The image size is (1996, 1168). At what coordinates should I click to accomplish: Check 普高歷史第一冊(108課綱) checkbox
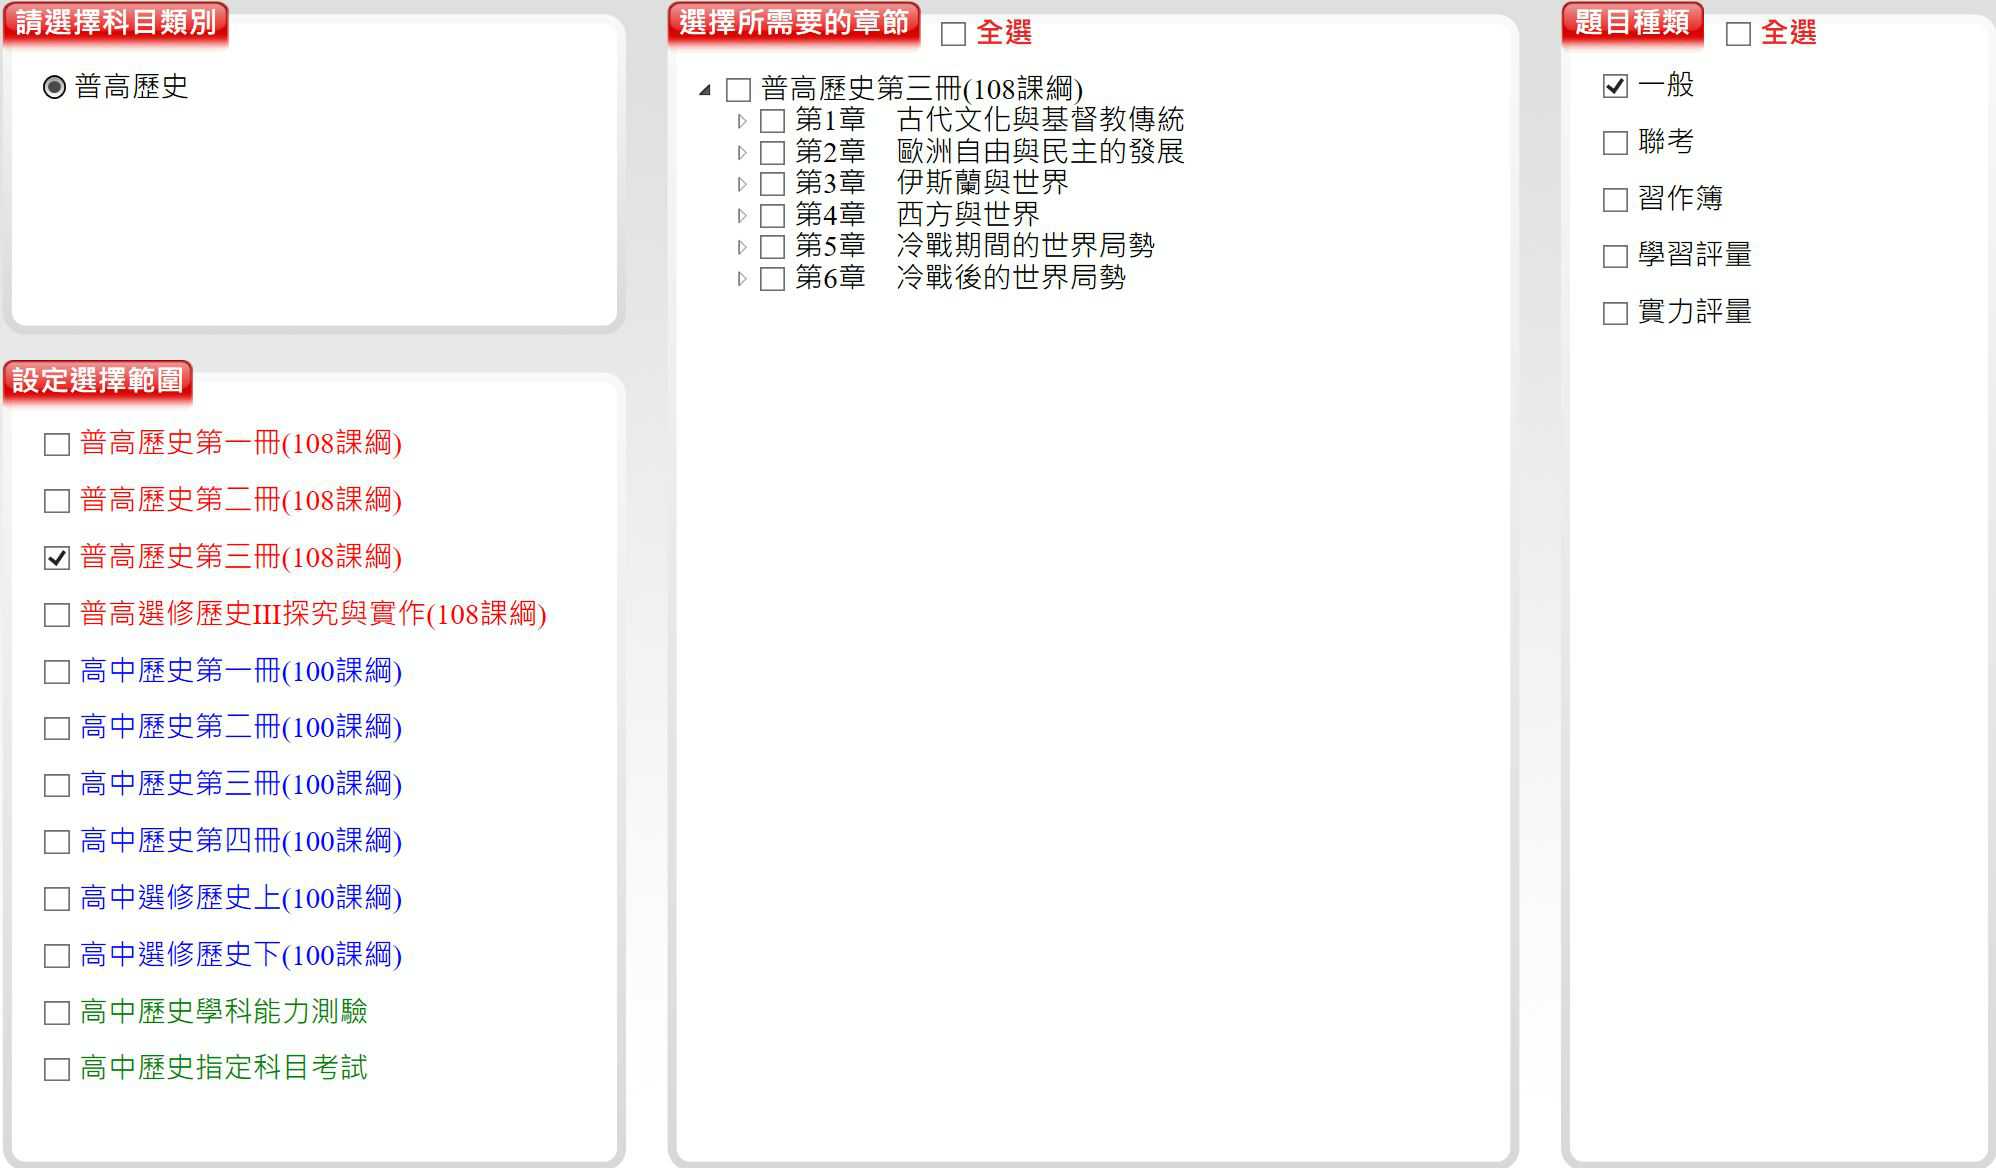57,444
